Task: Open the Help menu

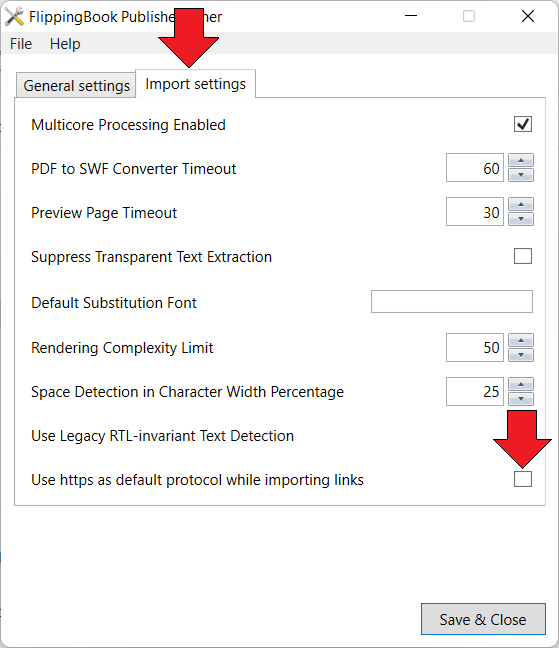Action: pos(65,44)
